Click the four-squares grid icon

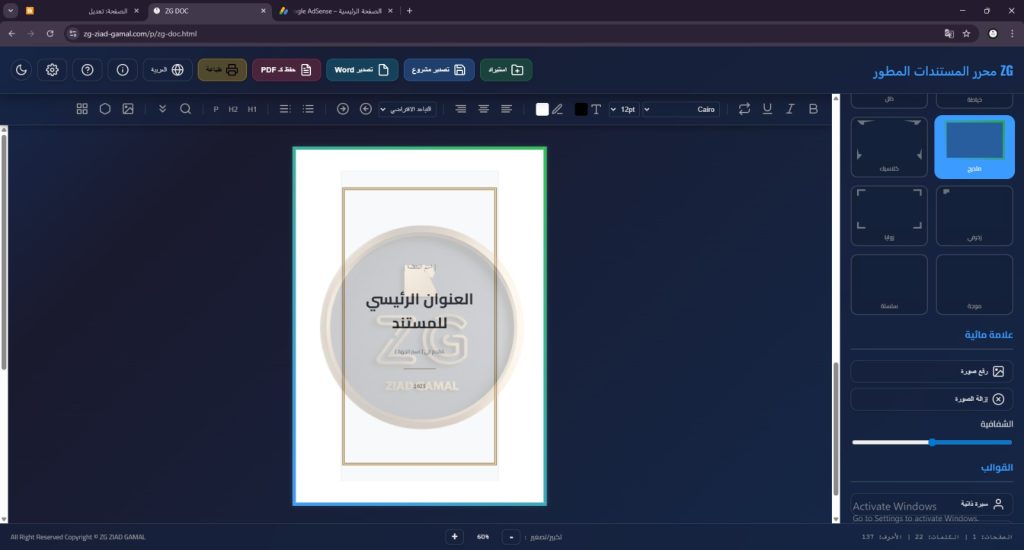(82, 108)
